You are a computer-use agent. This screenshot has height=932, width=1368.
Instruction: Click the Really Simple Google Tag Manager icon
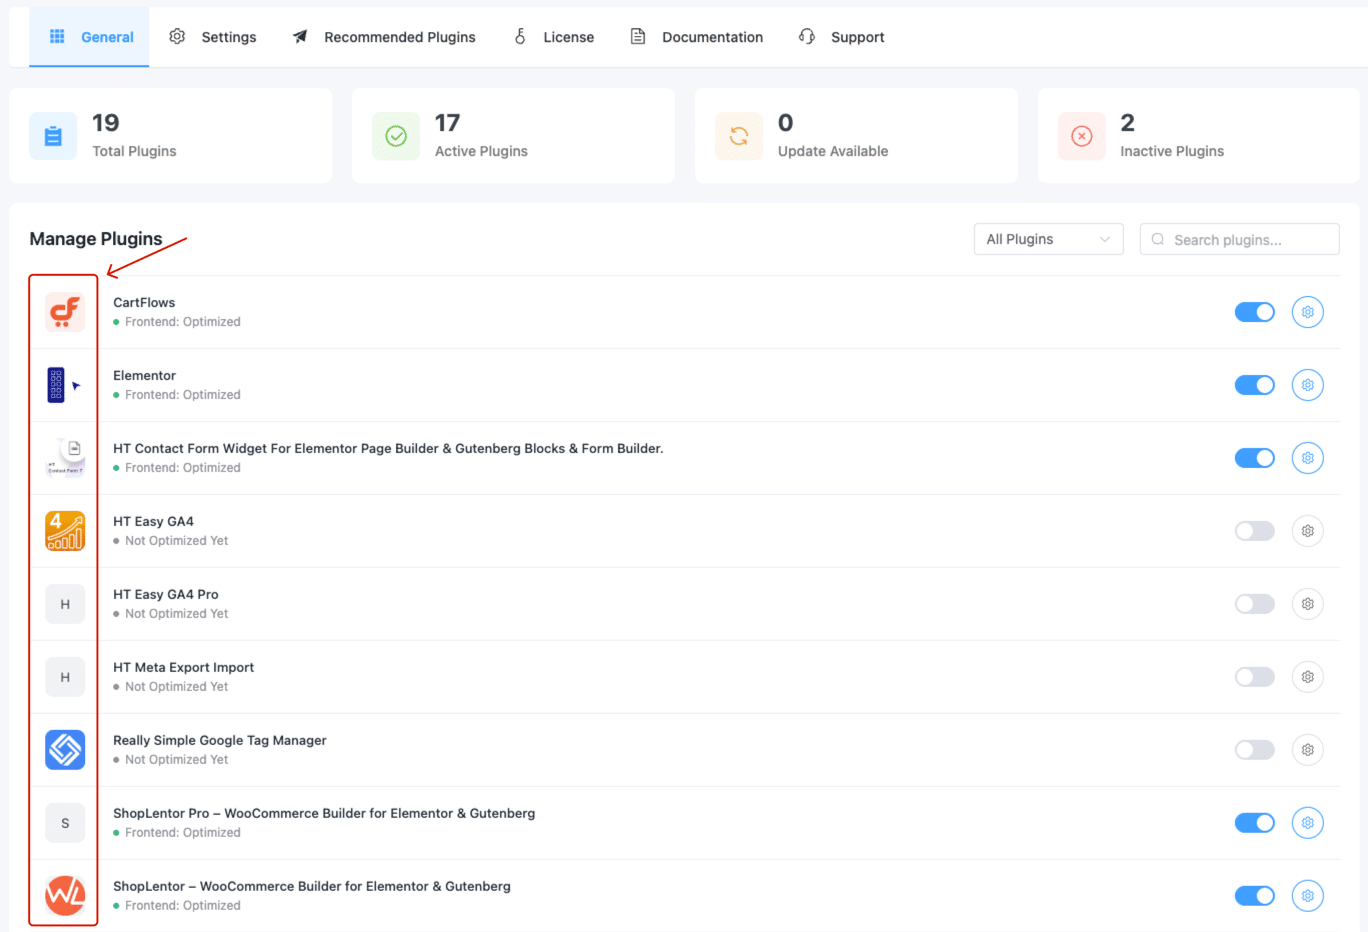[x=64, y=749]
